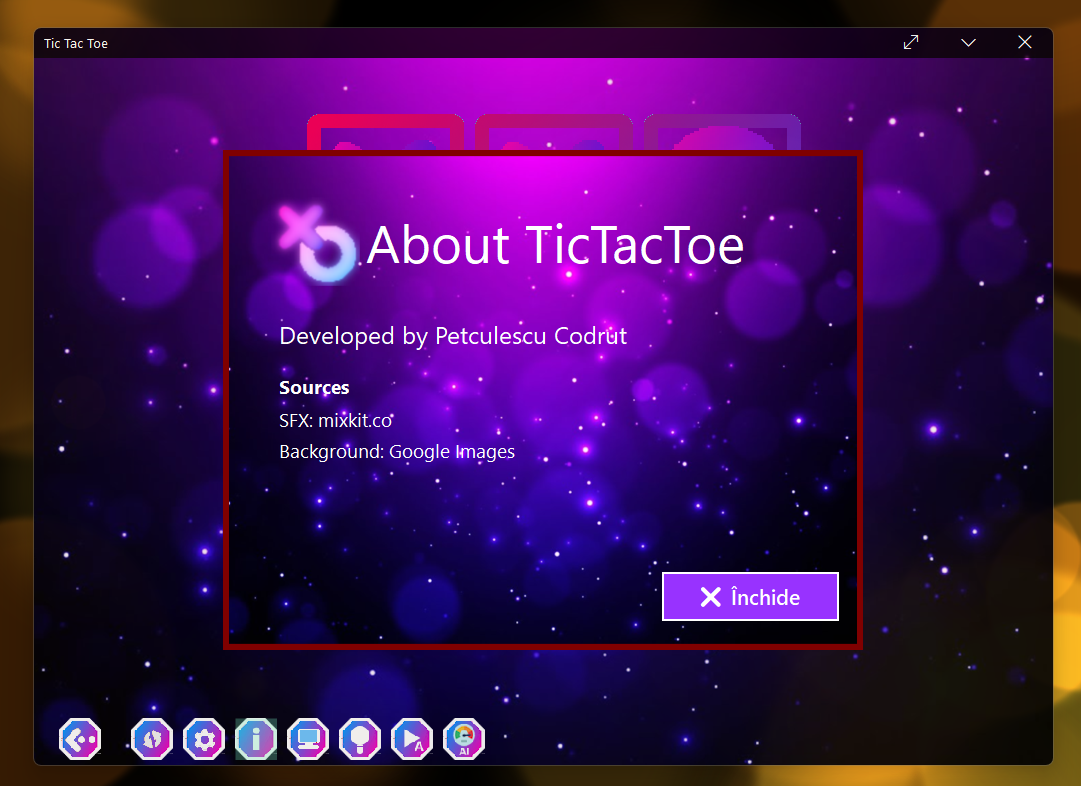This screenshot has height=786, width=1081.
Task: Toggle the highlighted info icon
Action: pos(256,739)
